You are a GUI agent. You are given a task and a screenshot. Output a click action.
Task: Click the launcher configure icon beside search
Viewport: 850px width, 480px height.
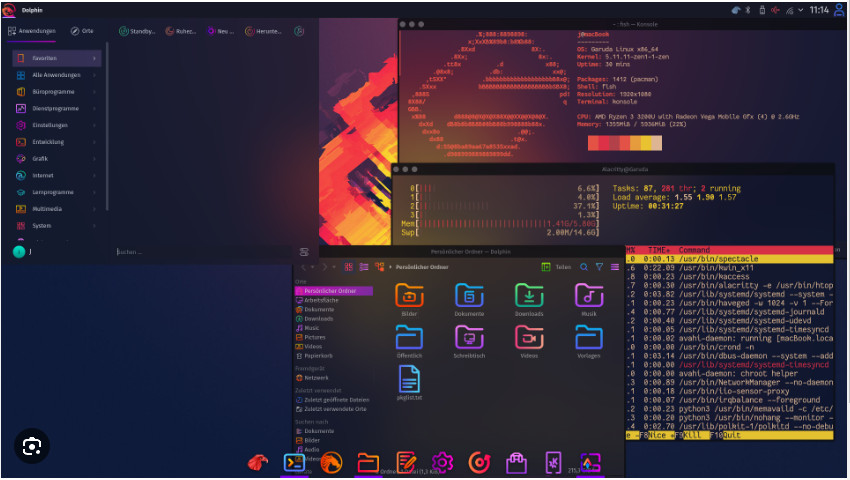304,252
